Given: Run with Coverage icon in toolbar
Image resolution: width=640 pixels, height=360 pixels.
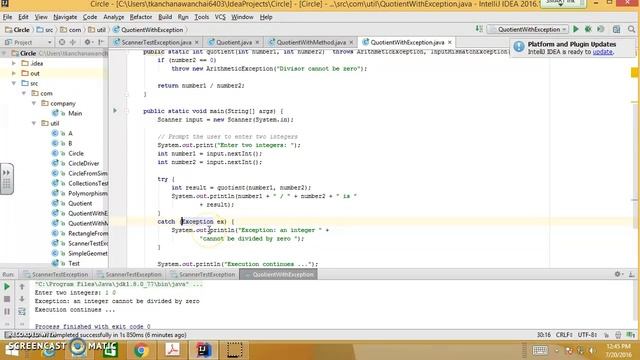Looking at the screenshot, I should tap(601, 29).
